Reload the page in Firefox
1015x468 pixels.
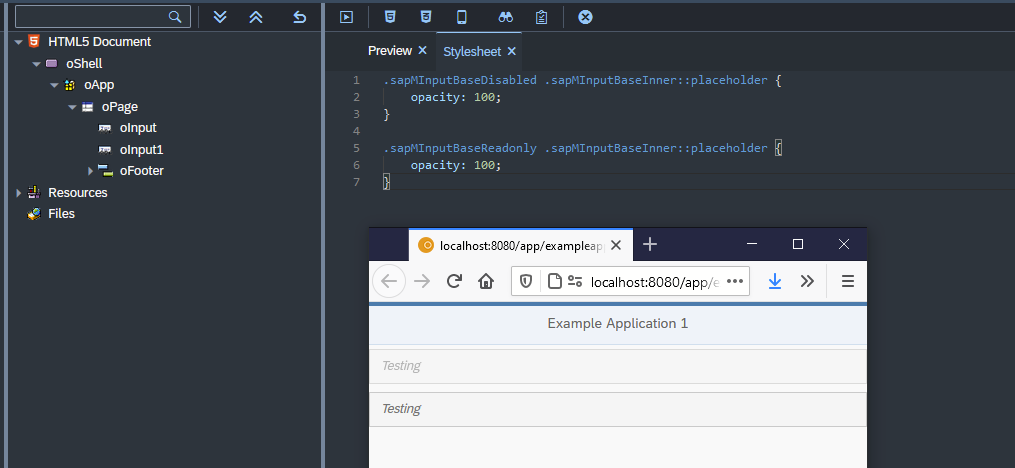point(453,282)
